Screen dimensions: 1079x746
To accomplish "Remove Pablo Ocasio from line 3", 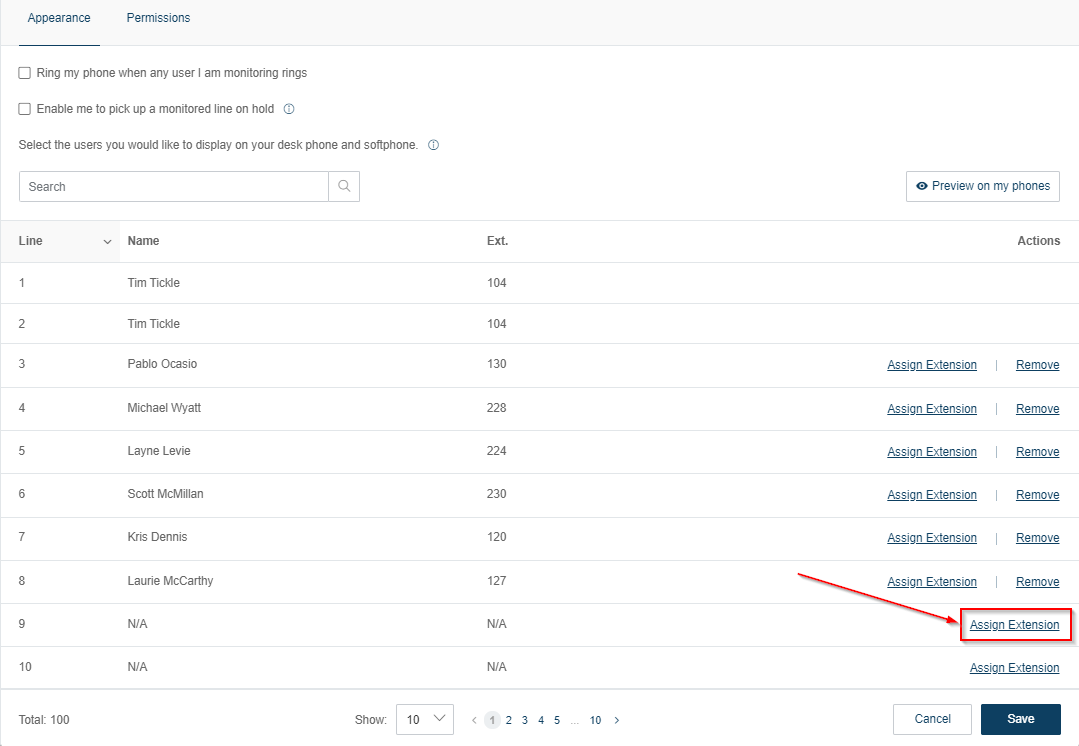I will pos(1037,365).
